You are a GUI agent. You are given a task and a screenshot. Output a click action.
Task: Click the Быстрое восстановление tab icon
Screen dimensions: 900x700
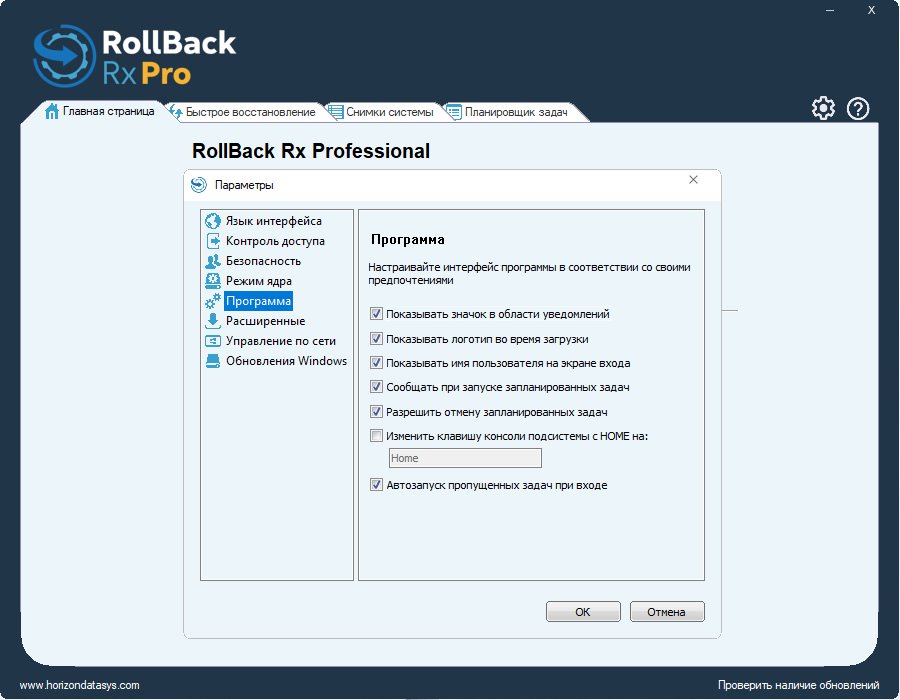tap(176, 111)
